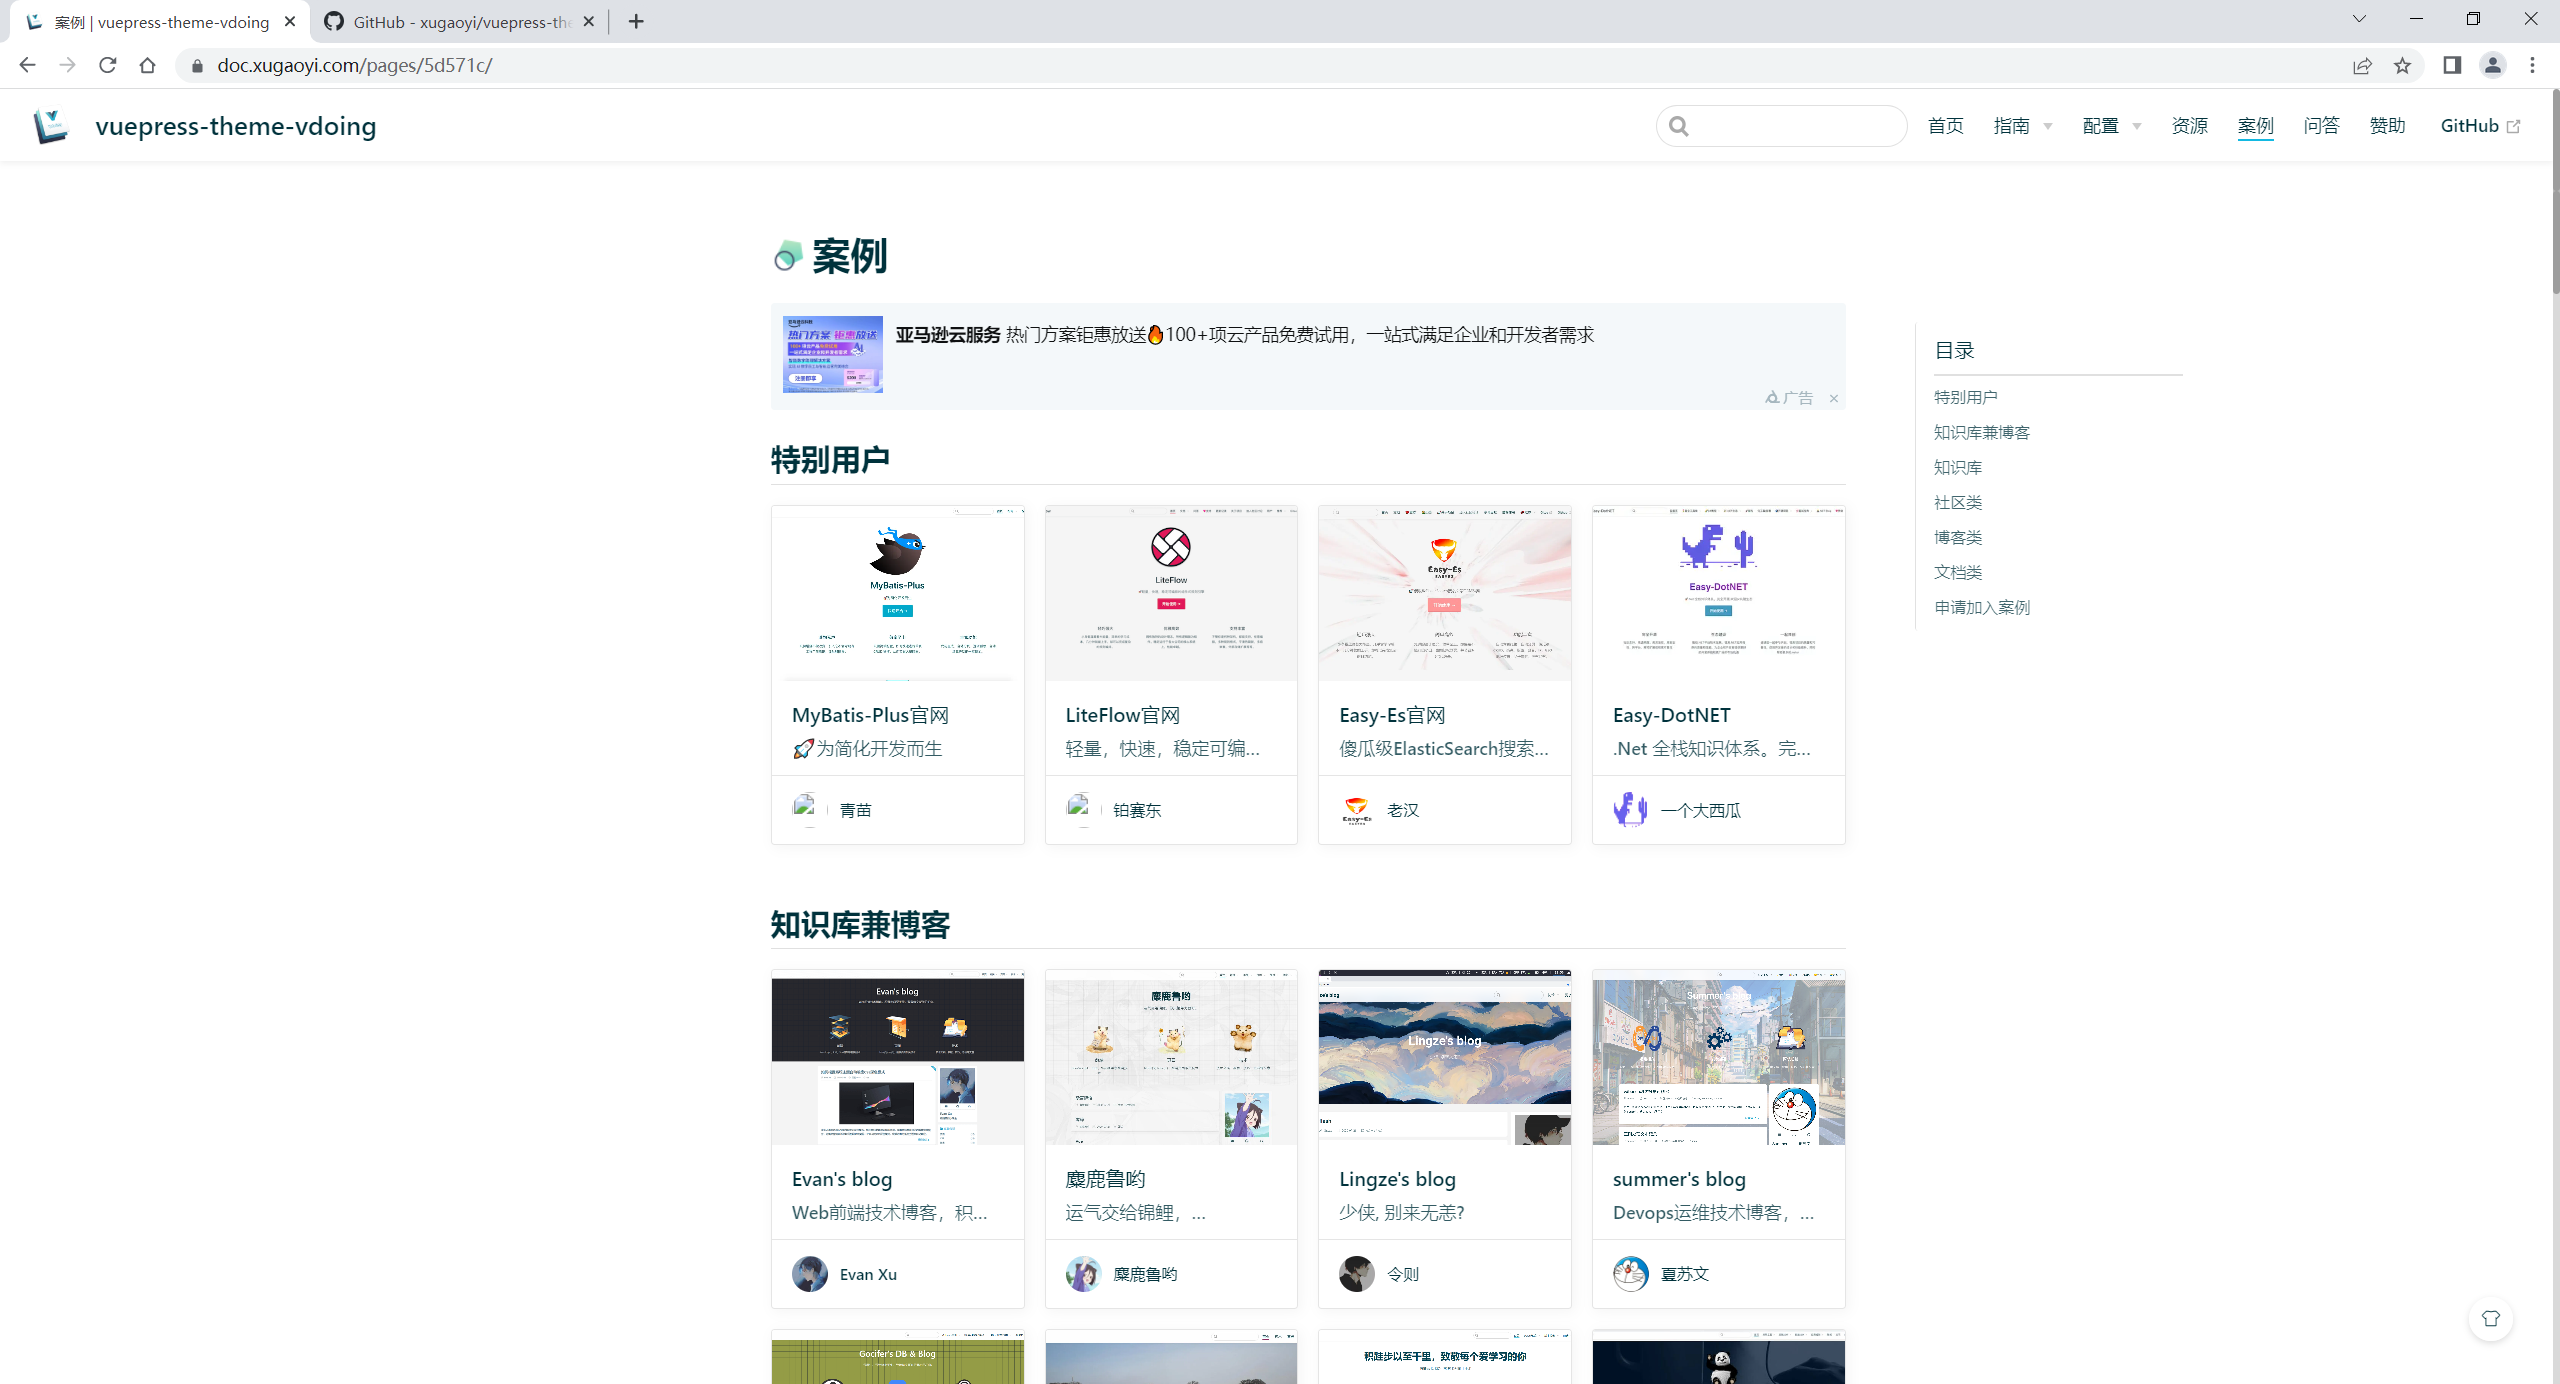The width and height of the screenshot is (2560, 1384).
Task: Close the ad banner with X
Action: tap(1834, 398)
